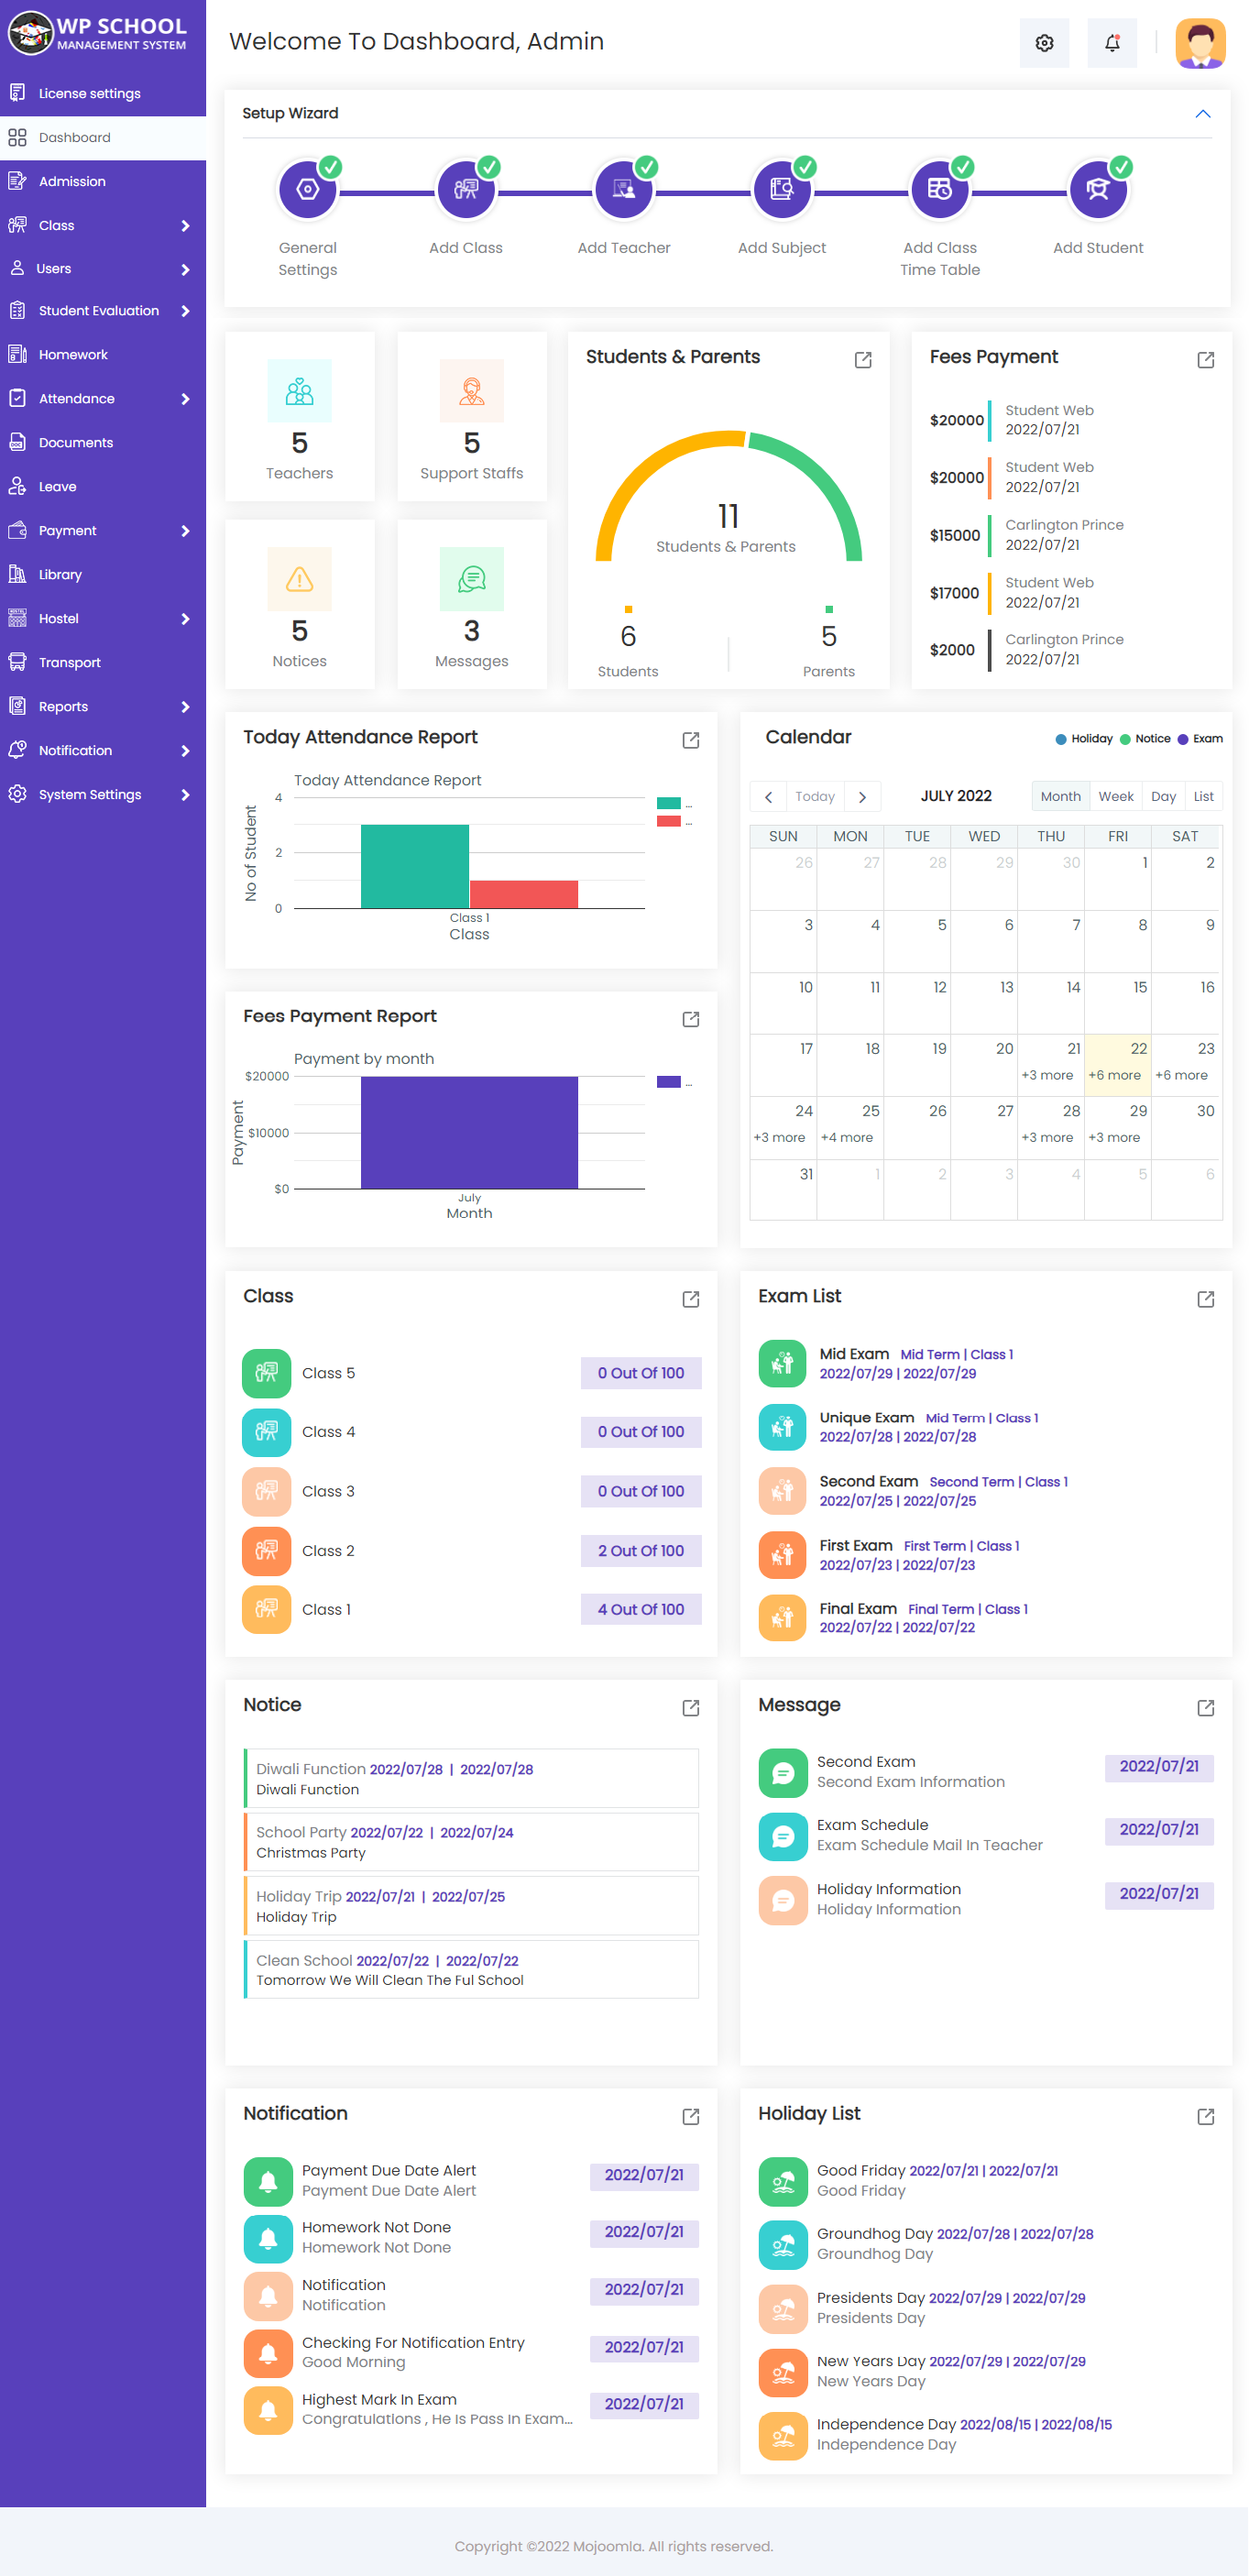
Task: Open the Add Class Time Table step
Action: coord(940,189)
